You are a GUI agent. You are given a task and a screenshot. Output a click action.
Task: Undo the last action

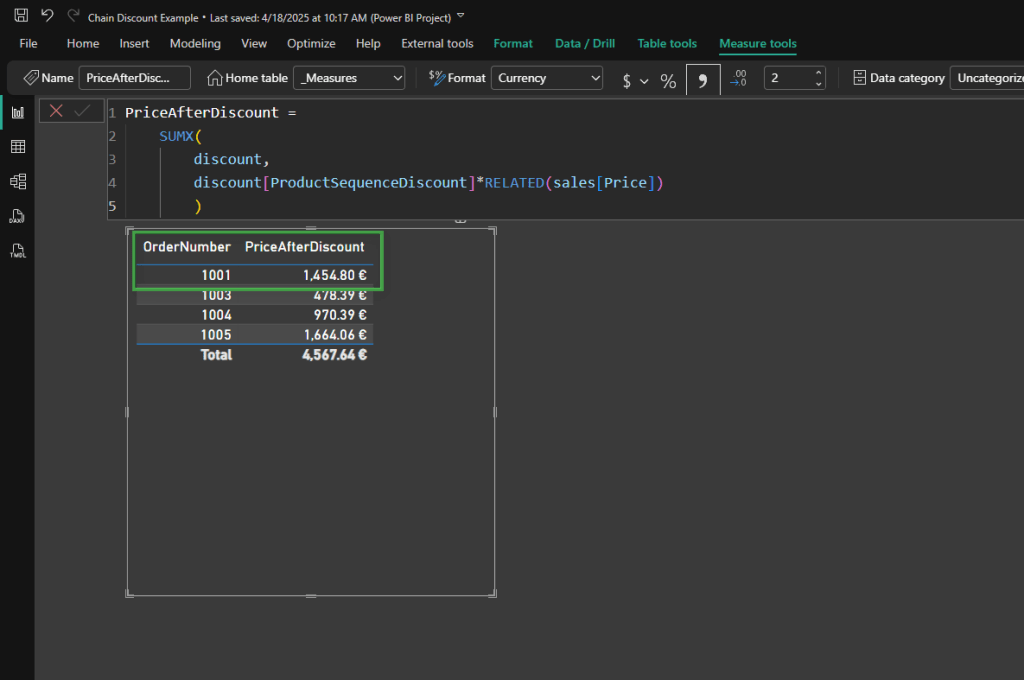click(x=47, y=16)
